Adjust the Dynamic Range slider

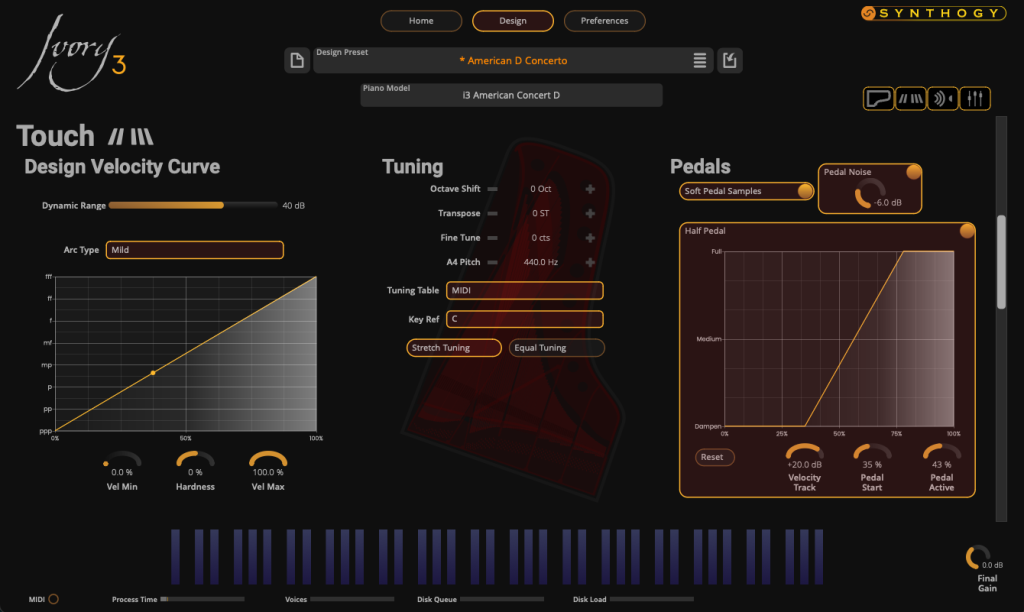pos(193,205)
